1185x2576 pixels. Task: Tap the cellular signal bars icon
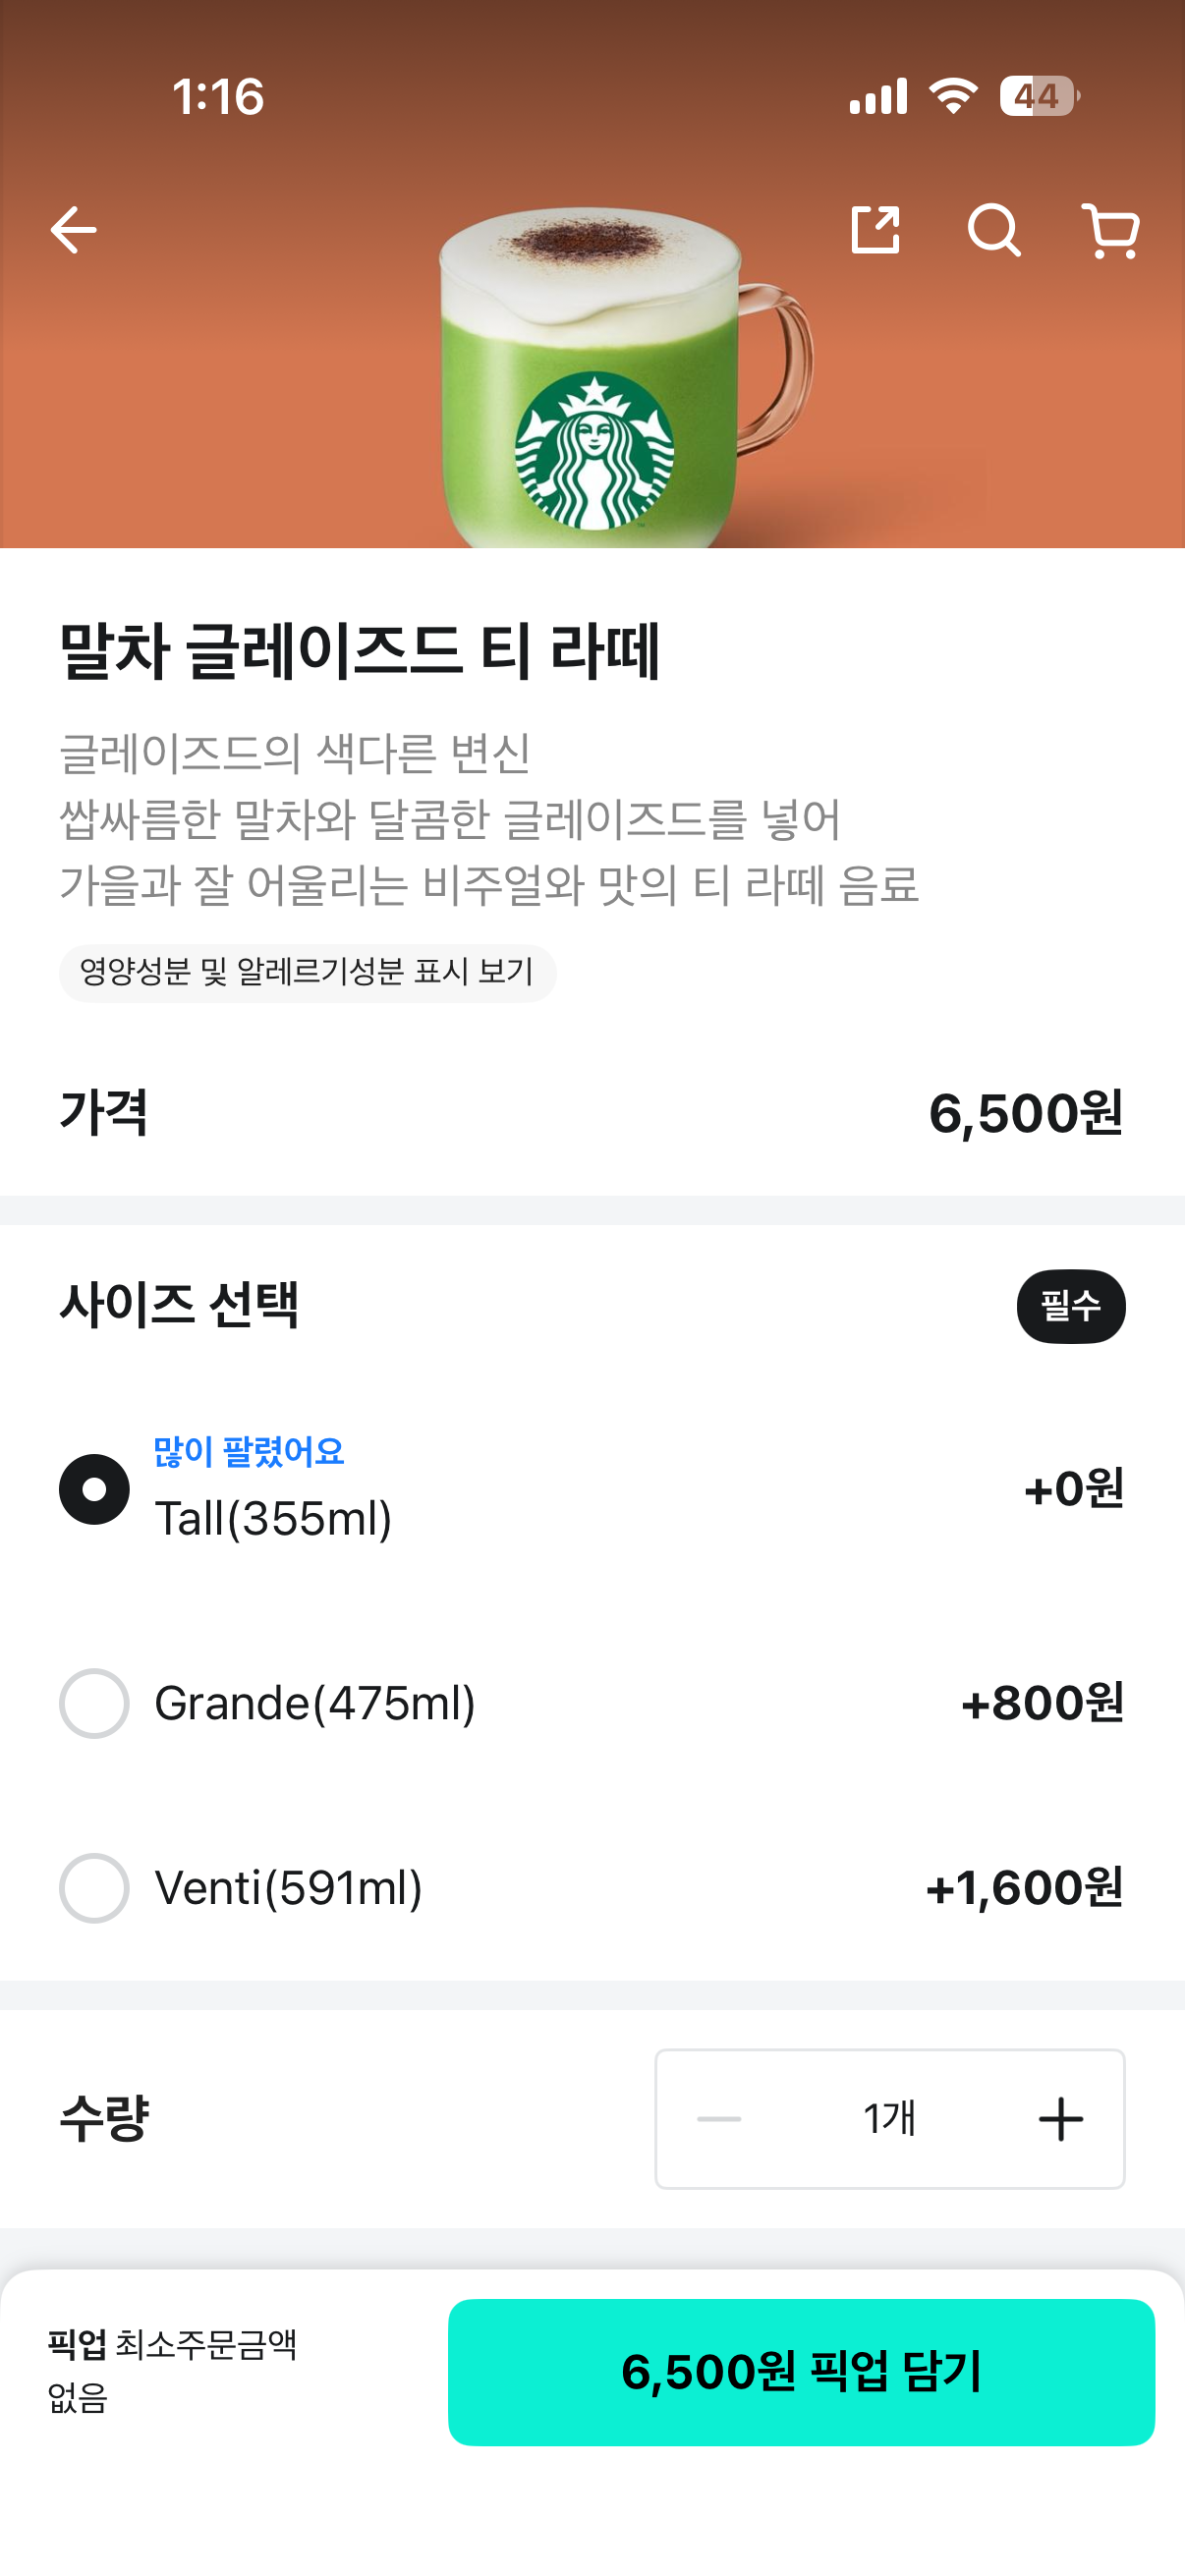(878, 96)
